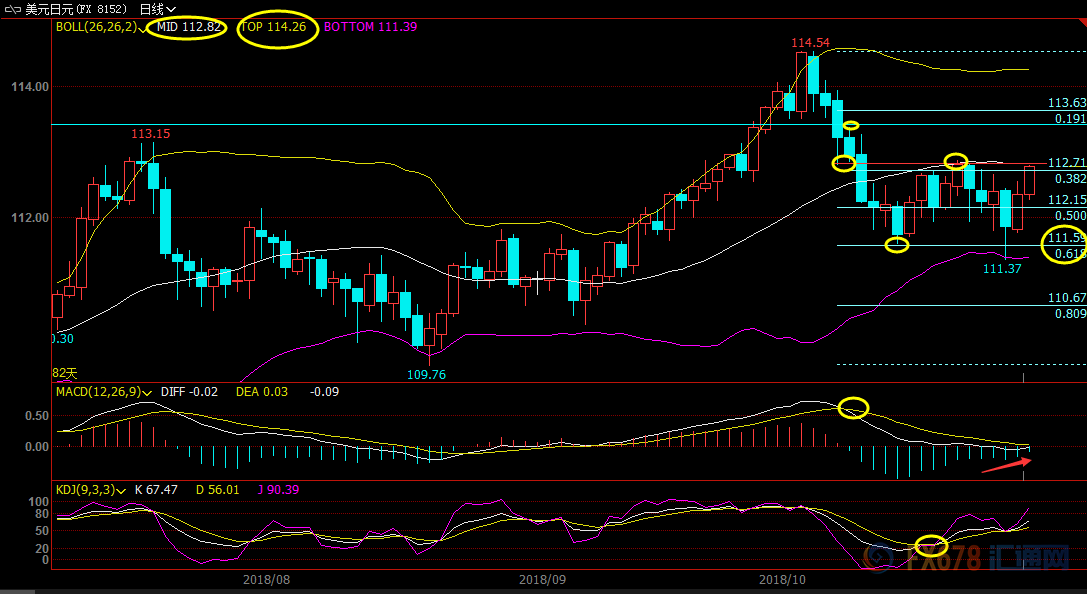Screen dimensions: 1087x594
Task: Click the D 56.01 KDJ value
Action: pyautogui.click(x=218, y=490)
